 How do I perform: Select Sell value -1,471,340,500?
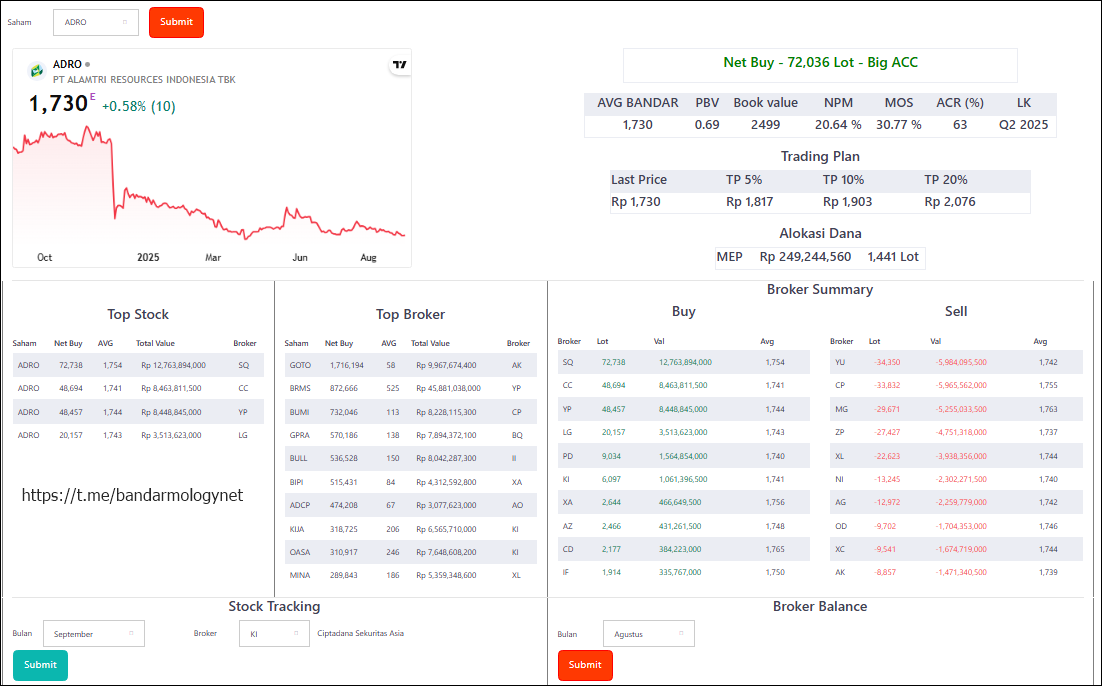tap(961, 572)
